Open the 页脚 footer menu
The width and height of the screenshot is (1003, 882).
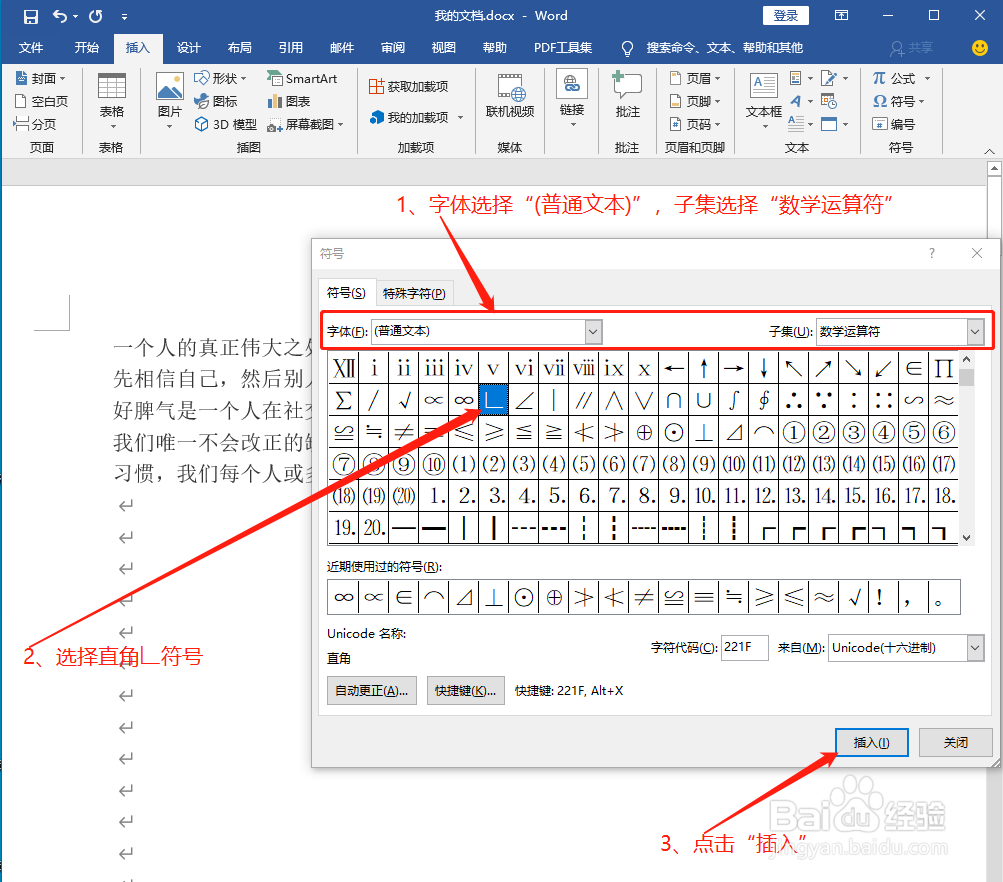[695, 101]
